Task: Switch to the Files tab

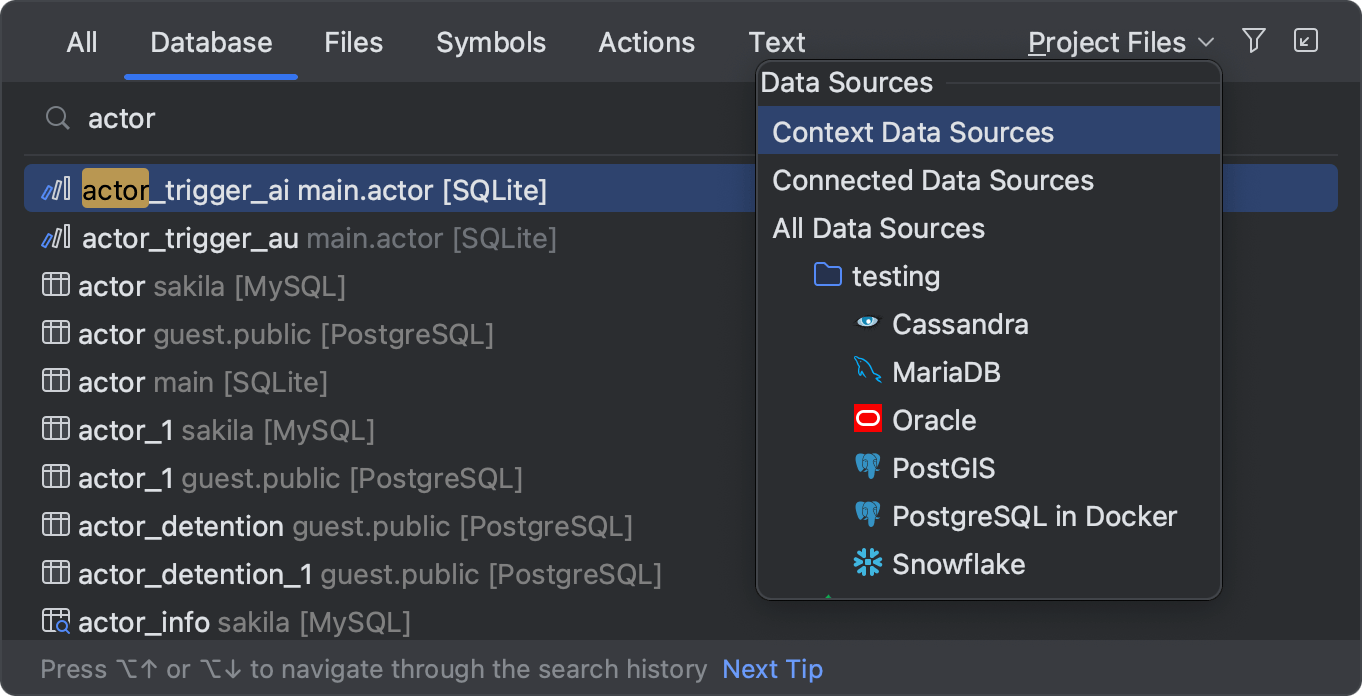Action: 353,42
